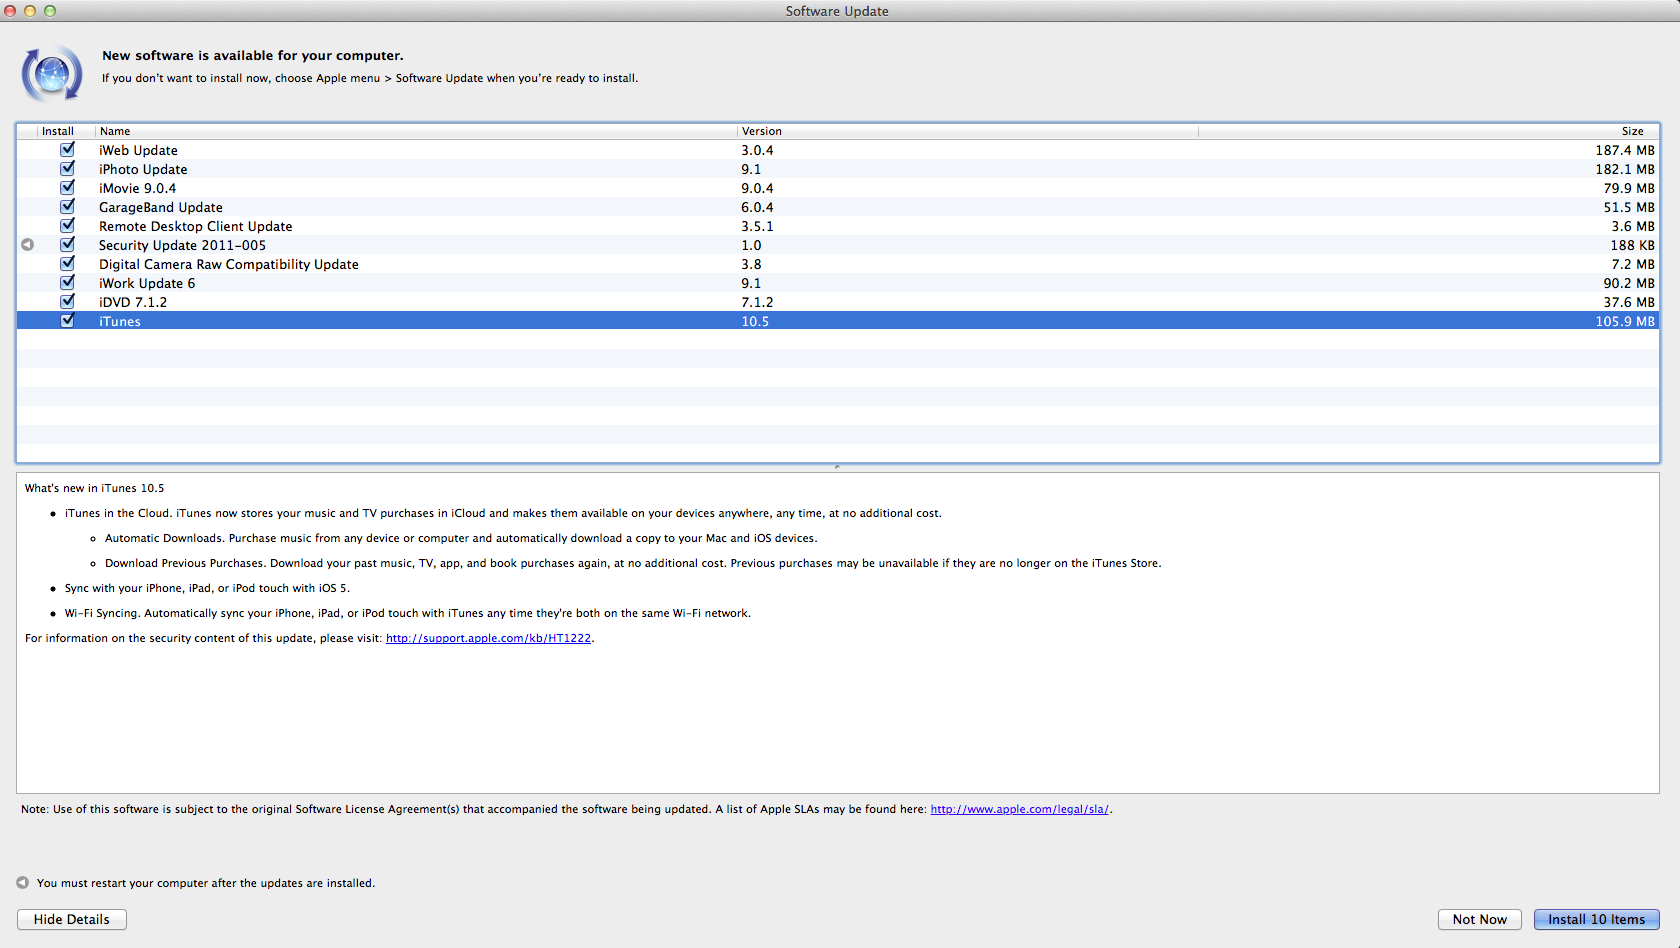Image resolution: width=1680 pixels, height=948 pixels.
Task: Collapse the list with Hide Details
Action: click(x=72, y=919)
